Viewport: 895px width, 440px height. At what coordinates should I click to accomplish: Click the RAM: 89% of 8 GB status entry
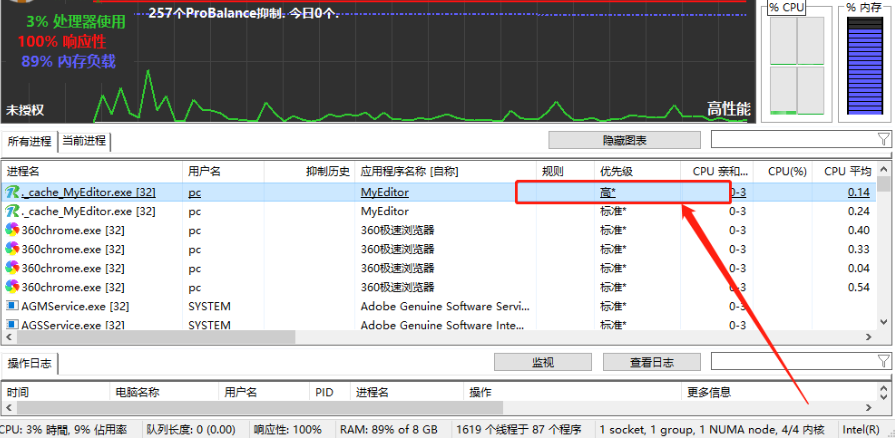(x=389, y=429)
